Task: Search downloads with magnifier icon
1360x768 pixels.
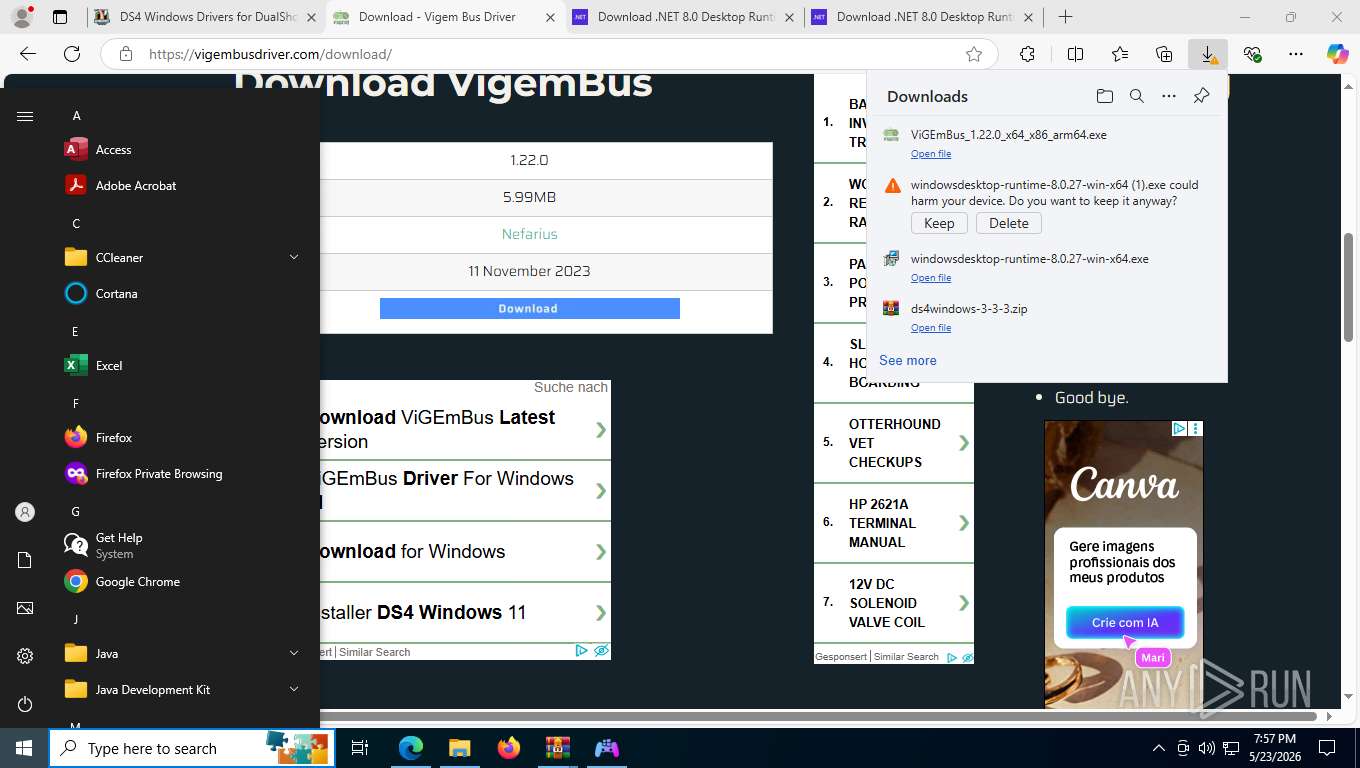Action: click(1136, 96)
